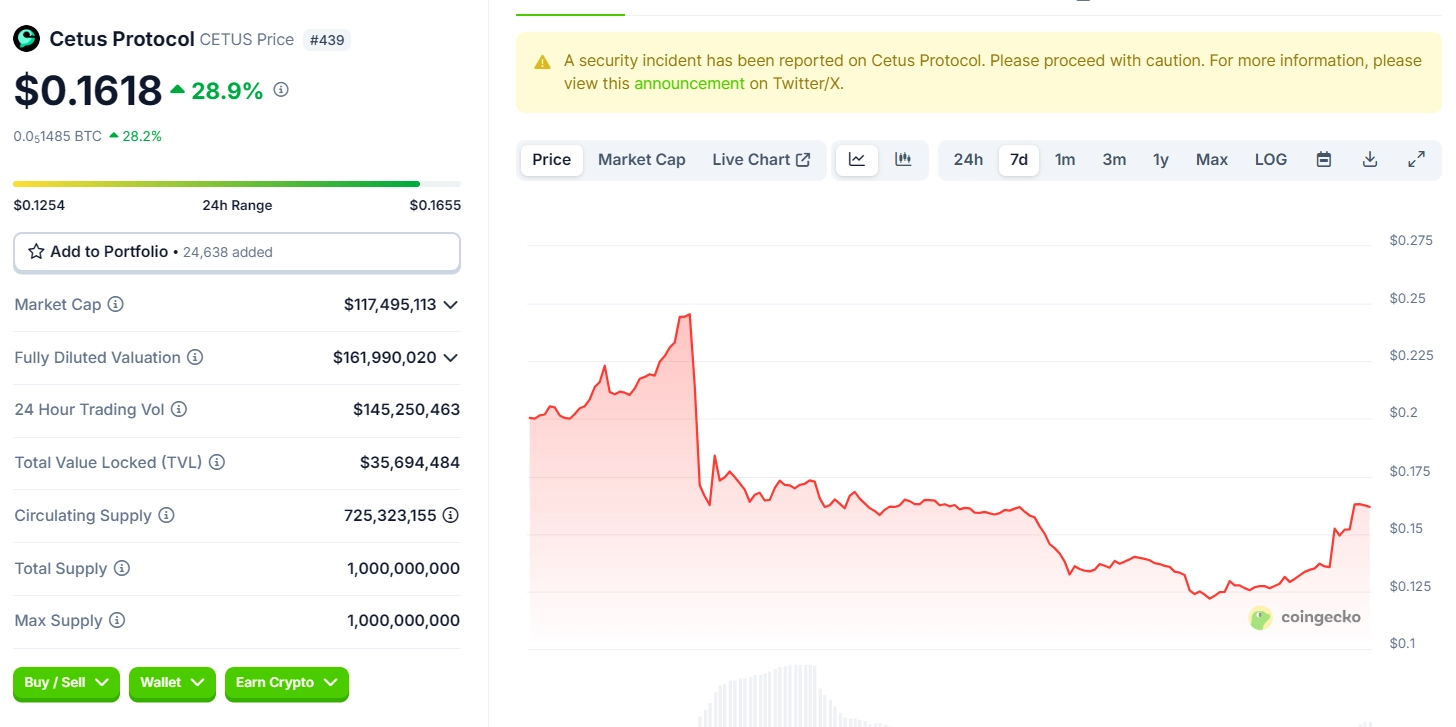This screenshot has height=727, width=1456.
Task: Click the warning triangle alert icon
Action: click(542, 62)
